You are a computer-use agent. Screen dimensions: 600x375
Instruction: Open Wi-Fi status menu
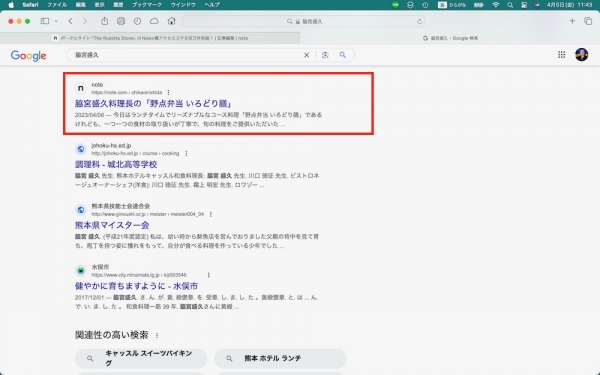click(x=496, y=5)
